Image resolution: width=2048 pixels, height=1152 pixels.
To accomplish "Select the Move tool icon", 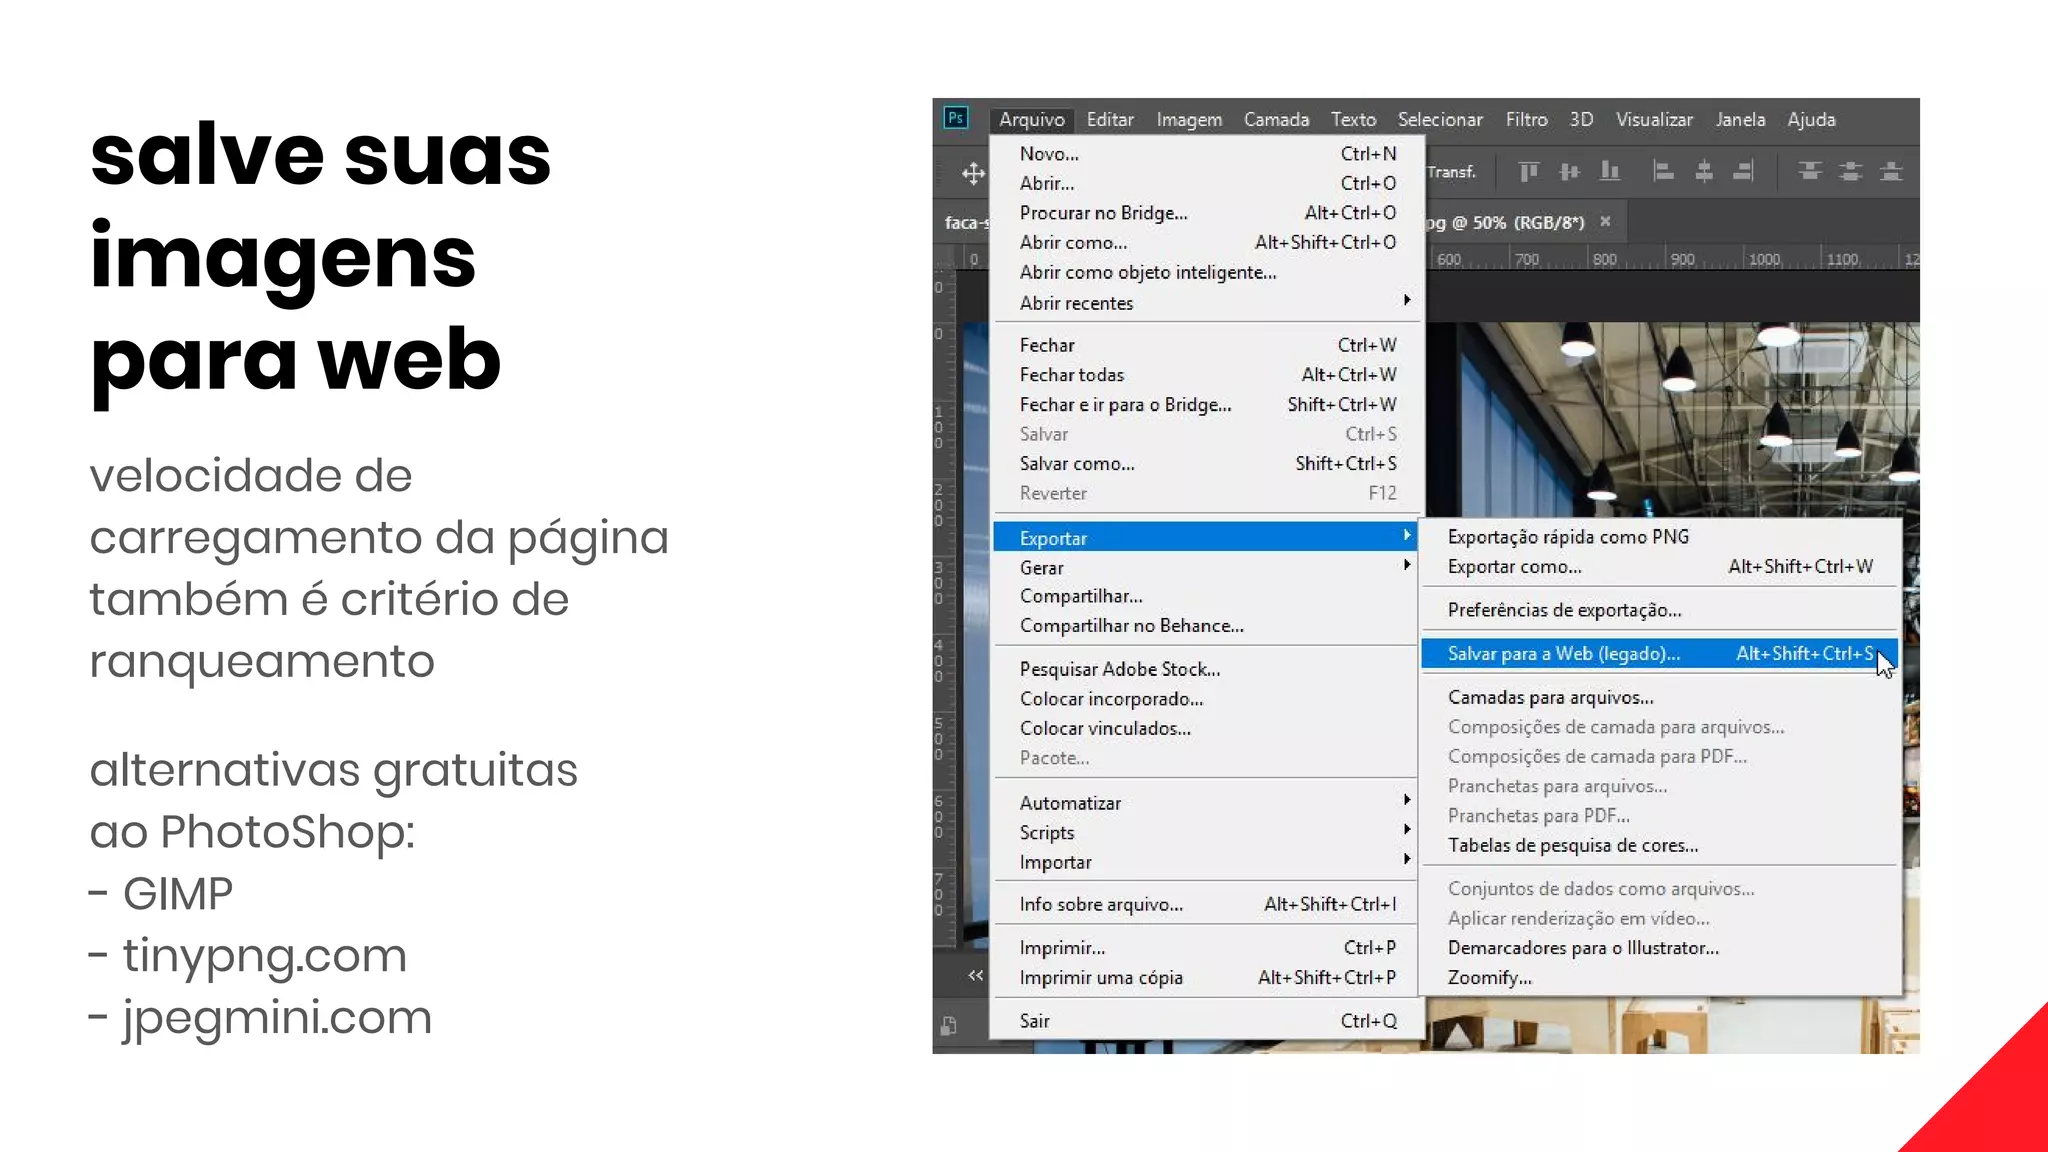I will [973, 174].
